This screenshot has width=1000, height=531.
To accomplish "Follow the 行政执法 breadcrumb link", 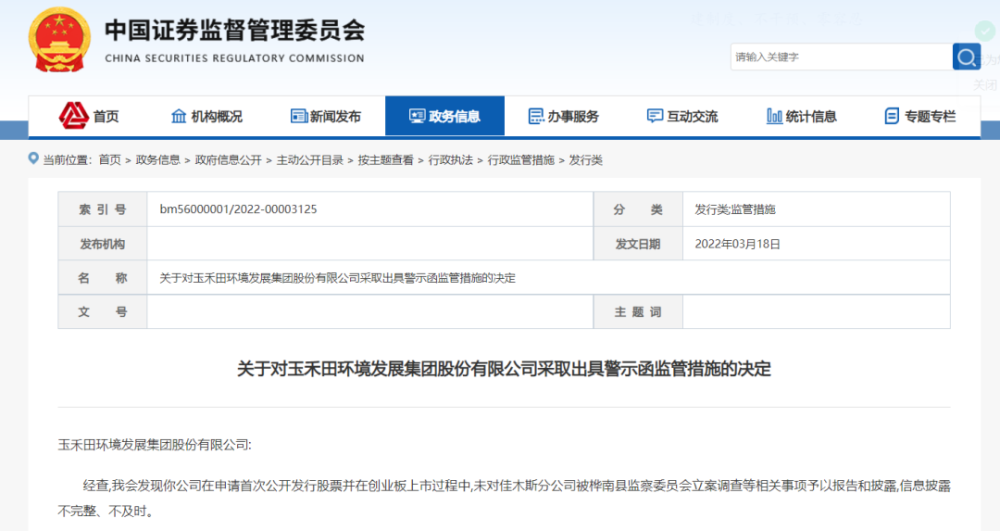I will pyautogui.click(x=451, y=160).
